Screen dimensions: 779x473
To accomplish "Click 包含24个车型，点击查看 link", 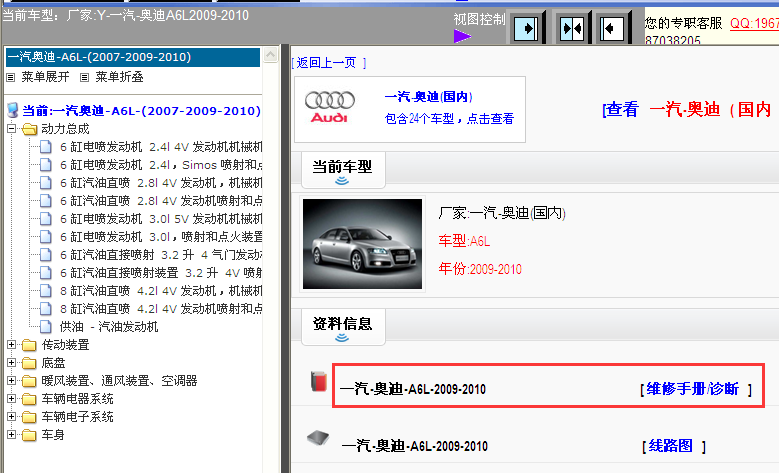I will click(449, 119).
